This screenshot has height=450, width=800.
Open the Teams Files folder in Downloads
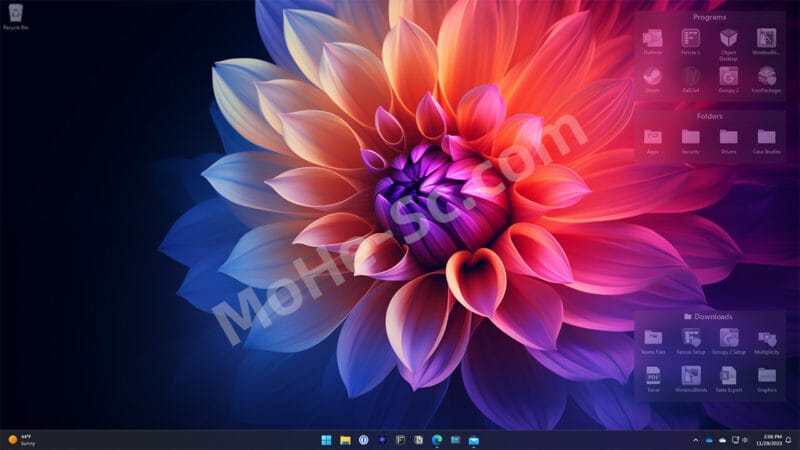coord(653,342)
